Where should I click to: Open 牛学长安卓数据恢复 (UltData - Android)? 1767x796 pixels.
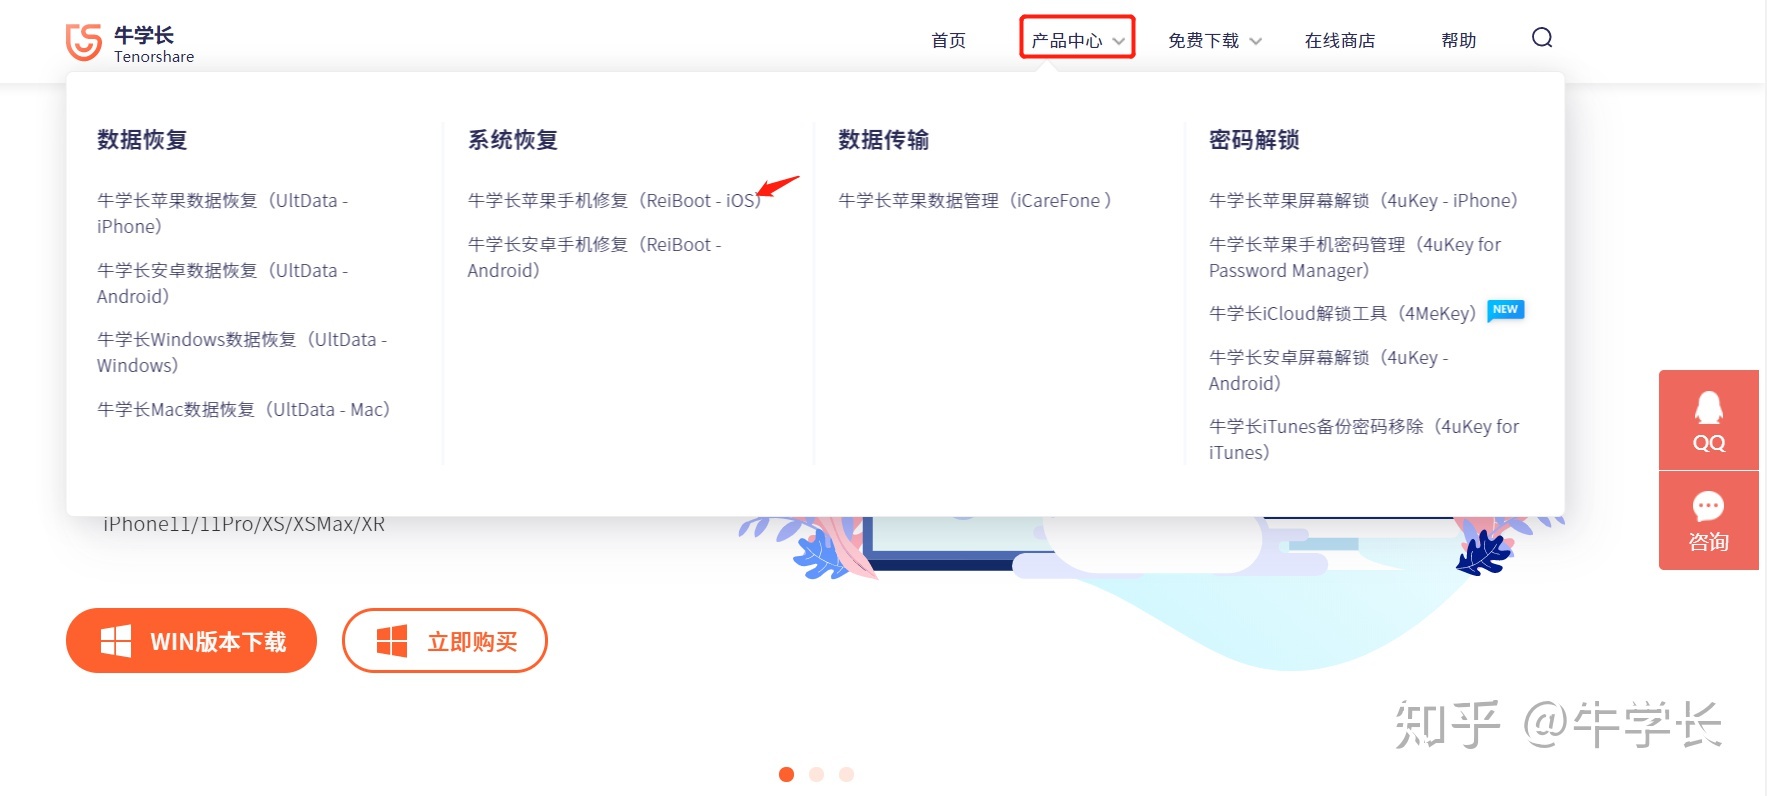coord(223,283)
